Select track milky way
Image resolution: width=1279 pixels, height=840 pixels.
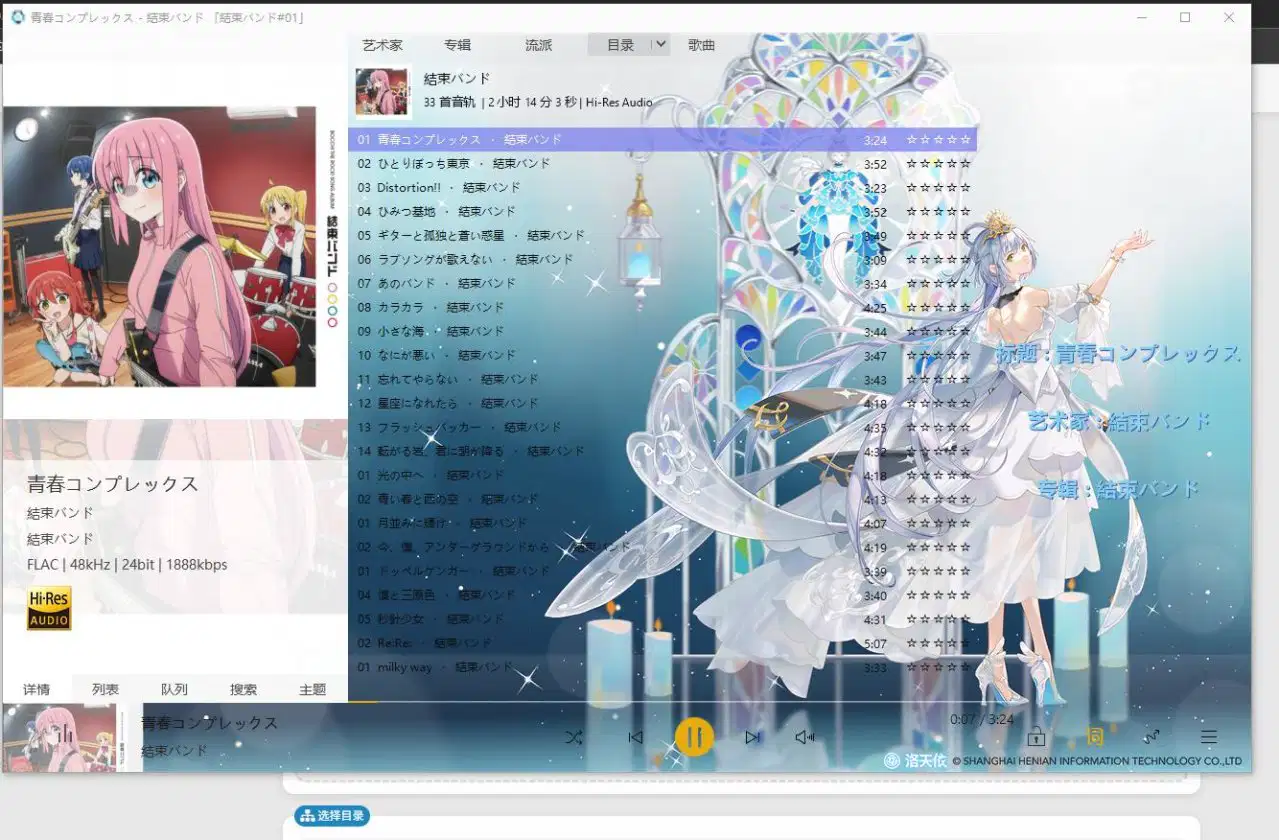pyautogui.click(x=662, y=668)
